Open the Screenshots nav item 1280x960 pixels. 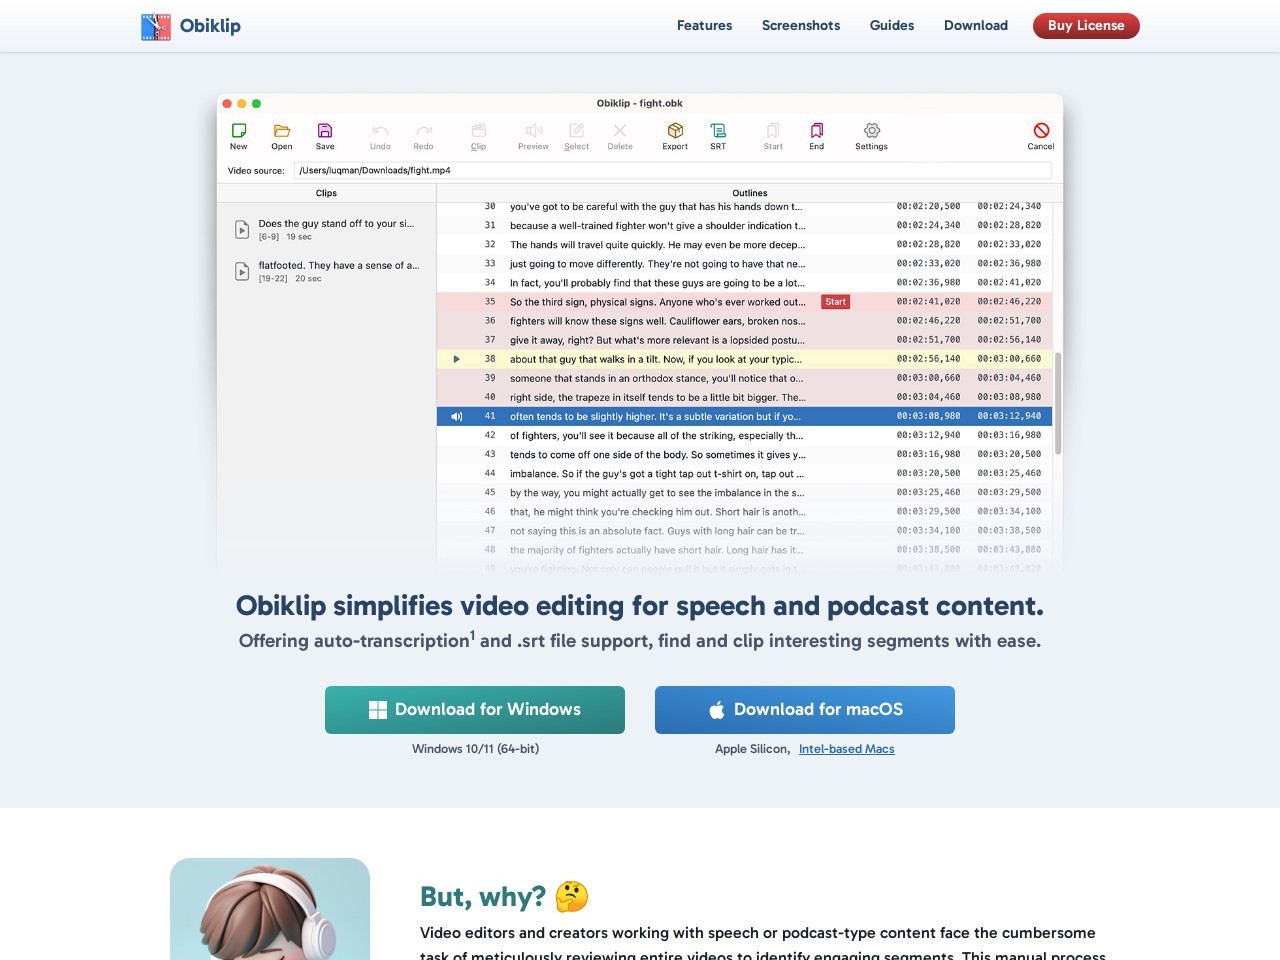coord(801,26)
